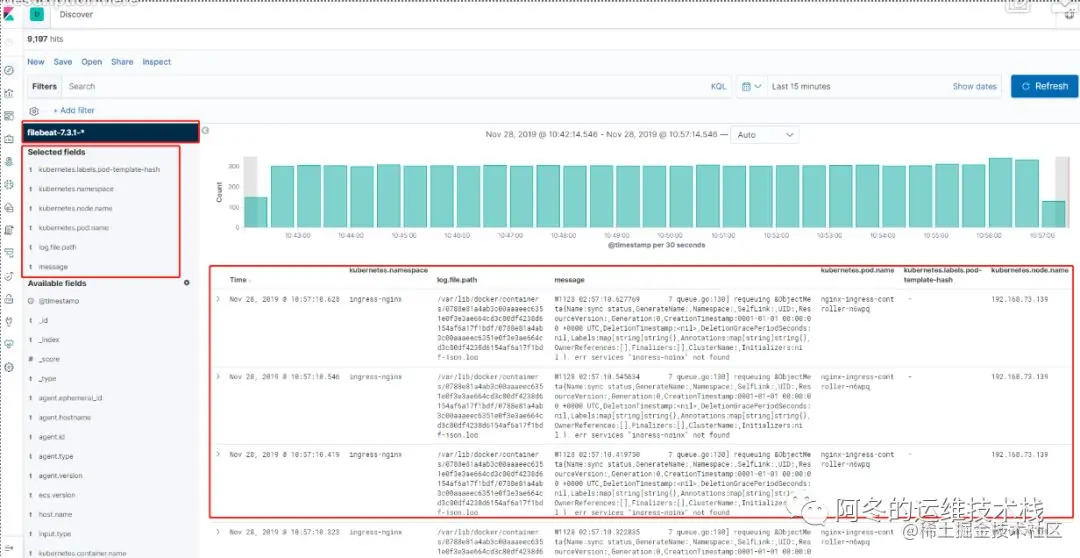Click the tallest histogram bar at 10:56:00
1080x558 pixels.
point(1000,193)
